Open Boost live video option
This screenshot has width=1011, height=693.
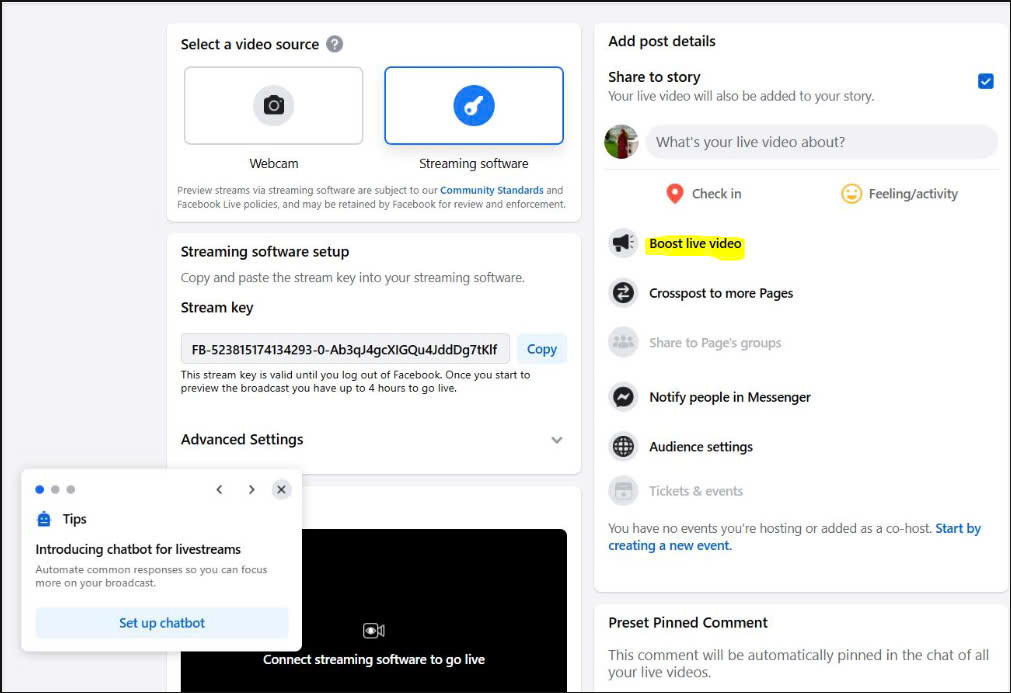[695, 244]
